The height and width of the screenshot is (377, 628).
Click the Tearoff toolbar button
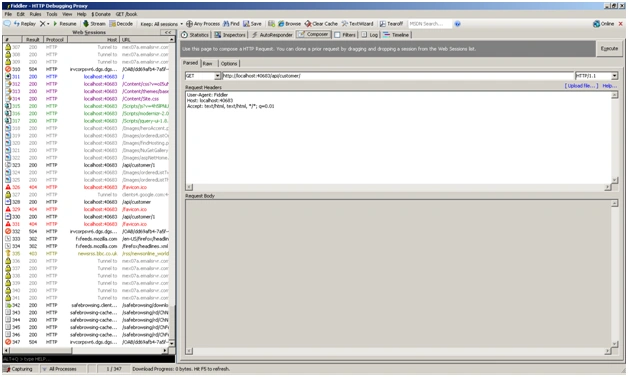pyautogui.click(x=391, y=24)
